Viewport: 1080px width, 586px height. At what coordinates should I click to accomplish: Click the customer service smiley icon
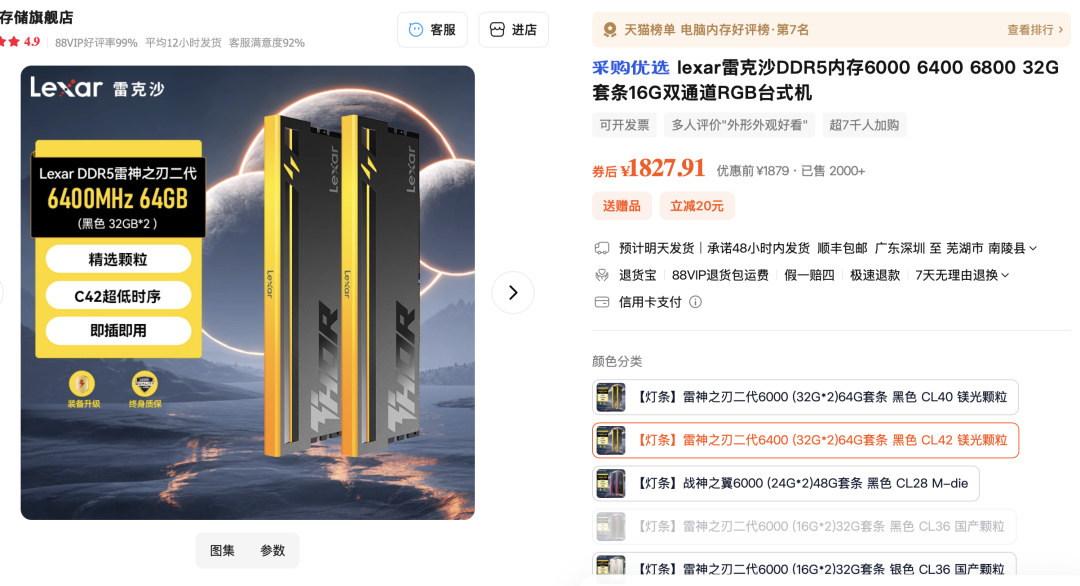(416, 30)
